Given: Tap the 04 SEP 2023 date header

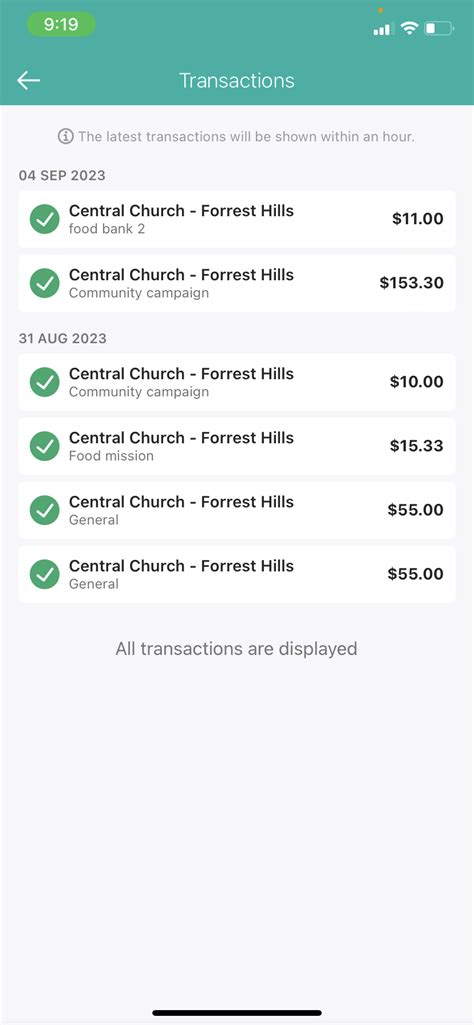Looking at the screenshot, I should [x=62, y=175].
